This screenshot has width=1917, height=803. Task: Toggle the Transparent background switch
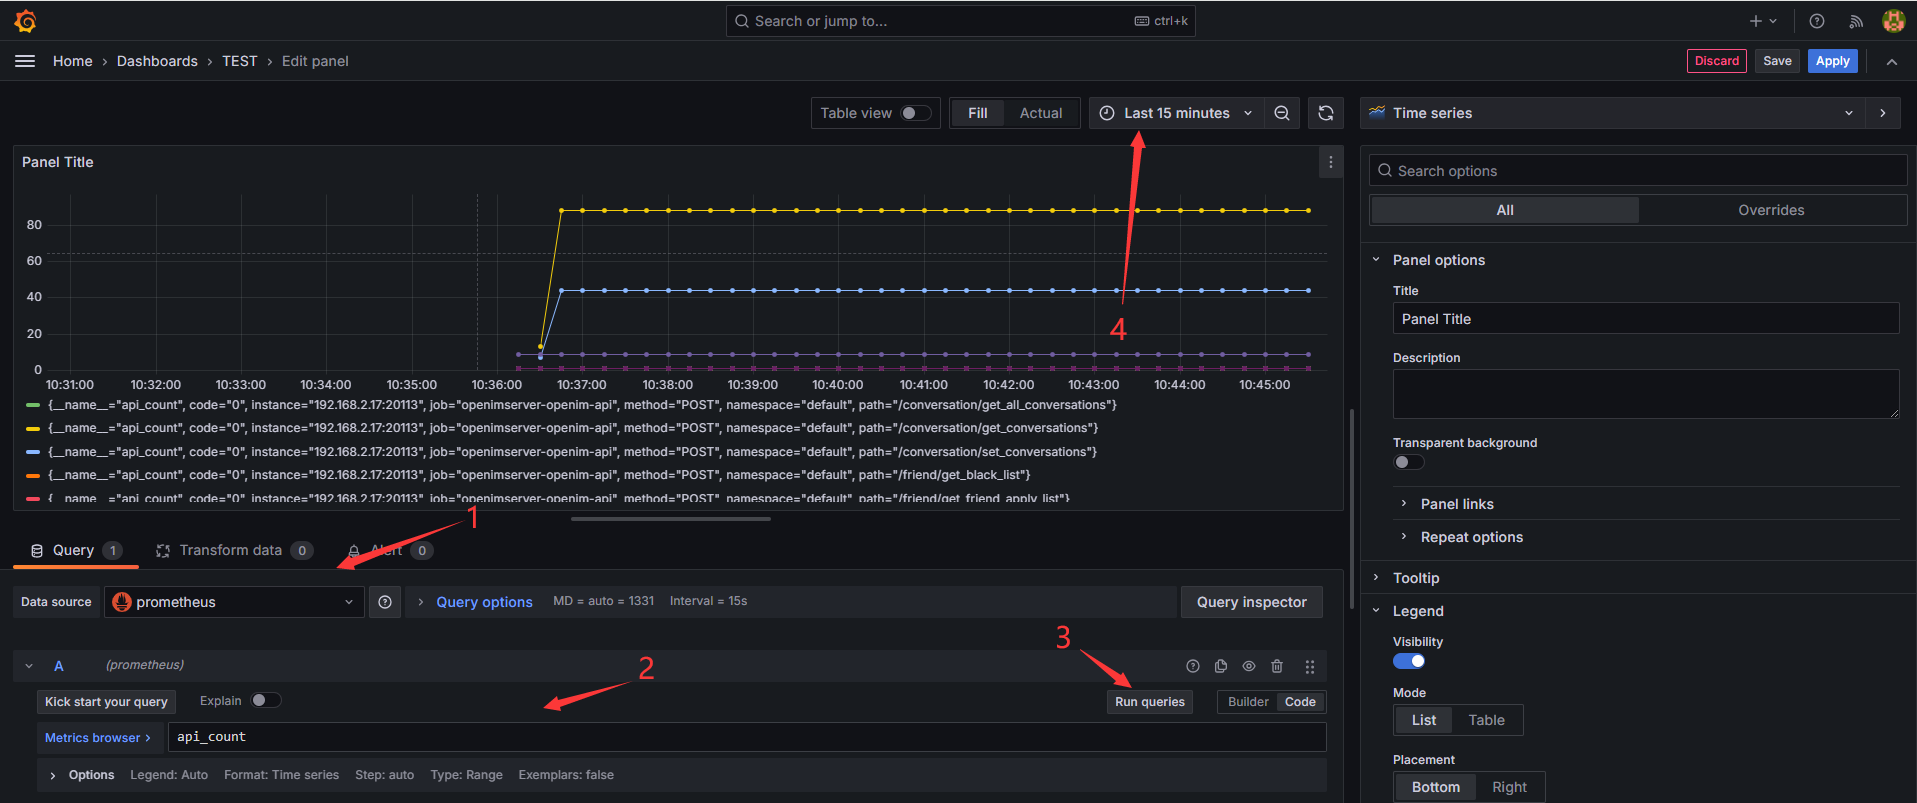pyautogui.click(x=1408, y=462)
